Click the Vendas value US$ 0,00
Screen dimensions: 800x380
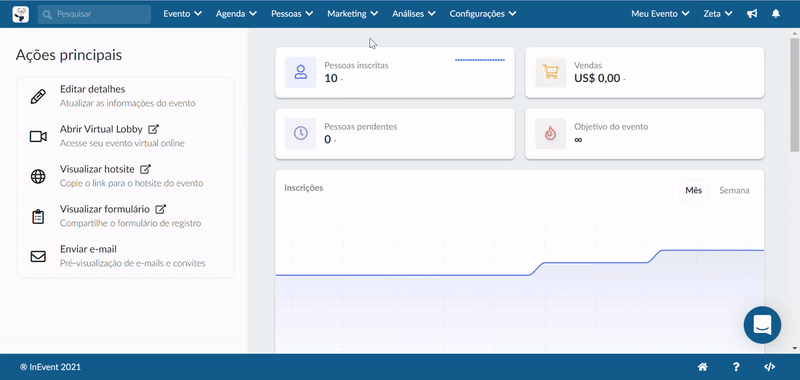pyautogui.click(x=597, y=79)
